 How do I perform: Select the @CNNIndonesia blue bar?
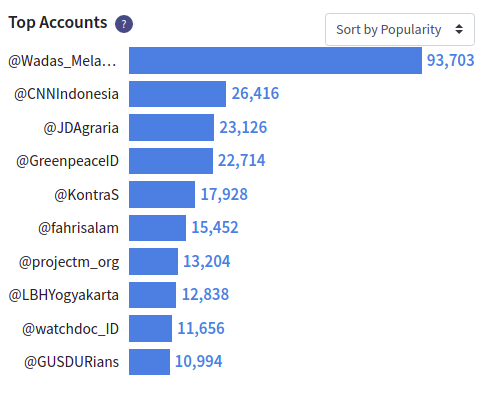click(x=177, y=94)
